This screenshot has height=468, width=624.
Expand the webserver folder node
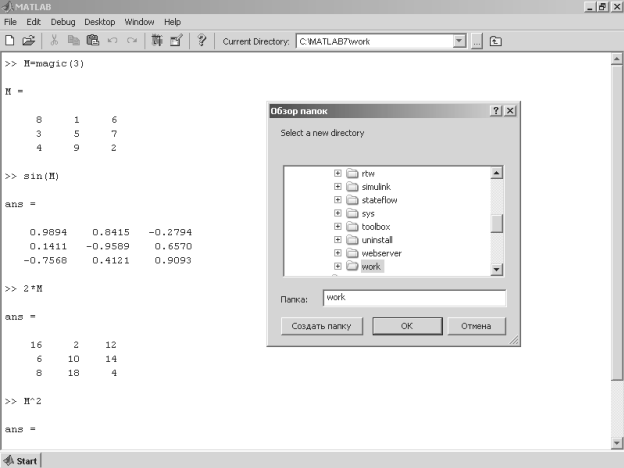click(337, 253)
